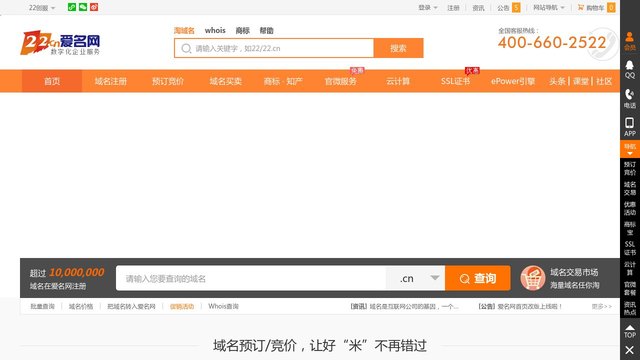
Task: Click the orange 搜索 button
Action: 398,48
